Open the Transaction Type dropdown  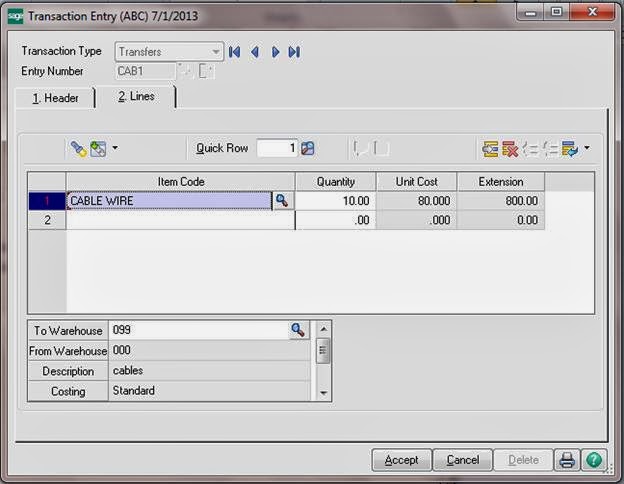[215, 52]
